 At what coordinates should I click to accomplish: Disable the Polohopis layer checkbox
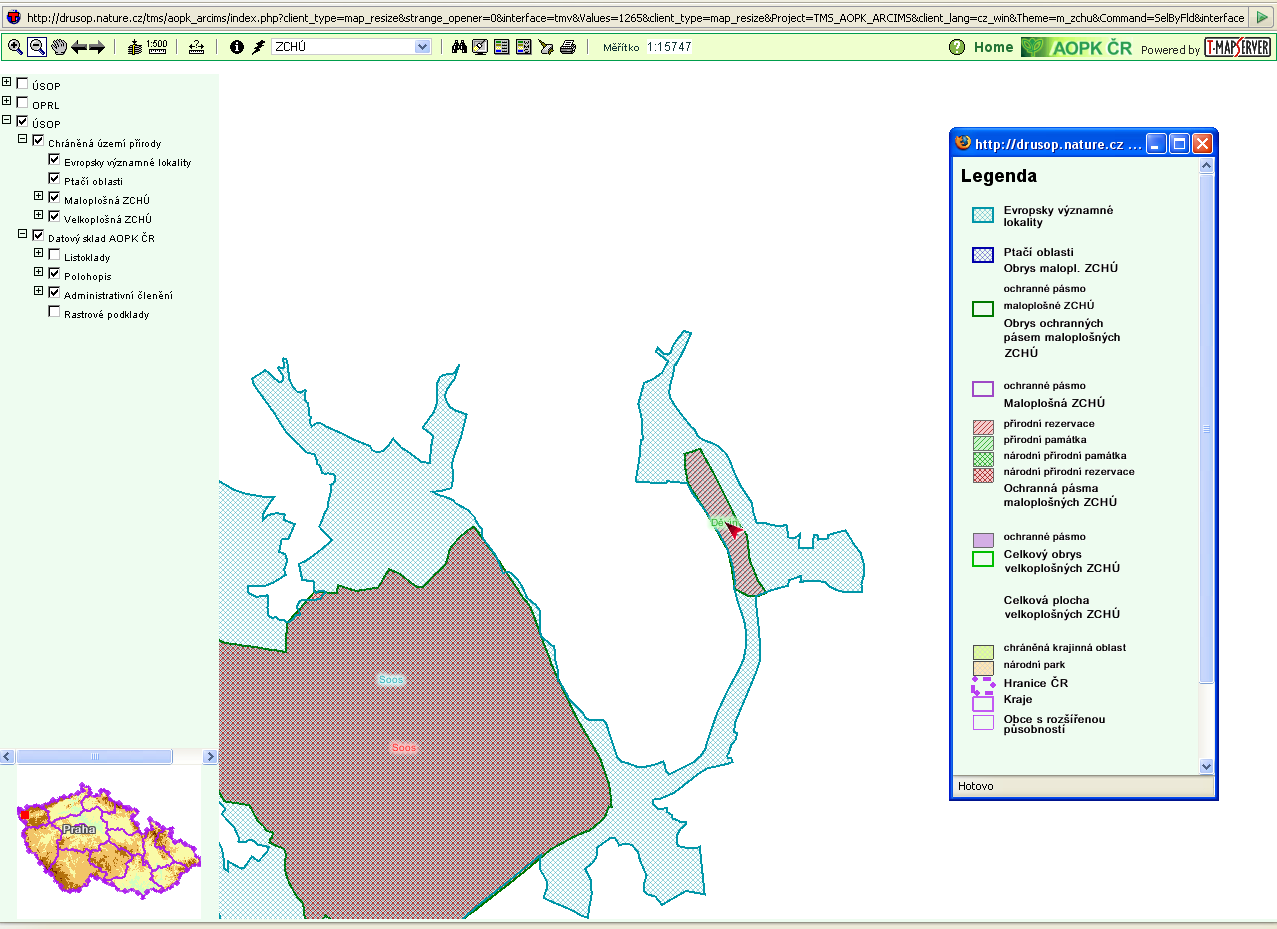pos(55,273)
